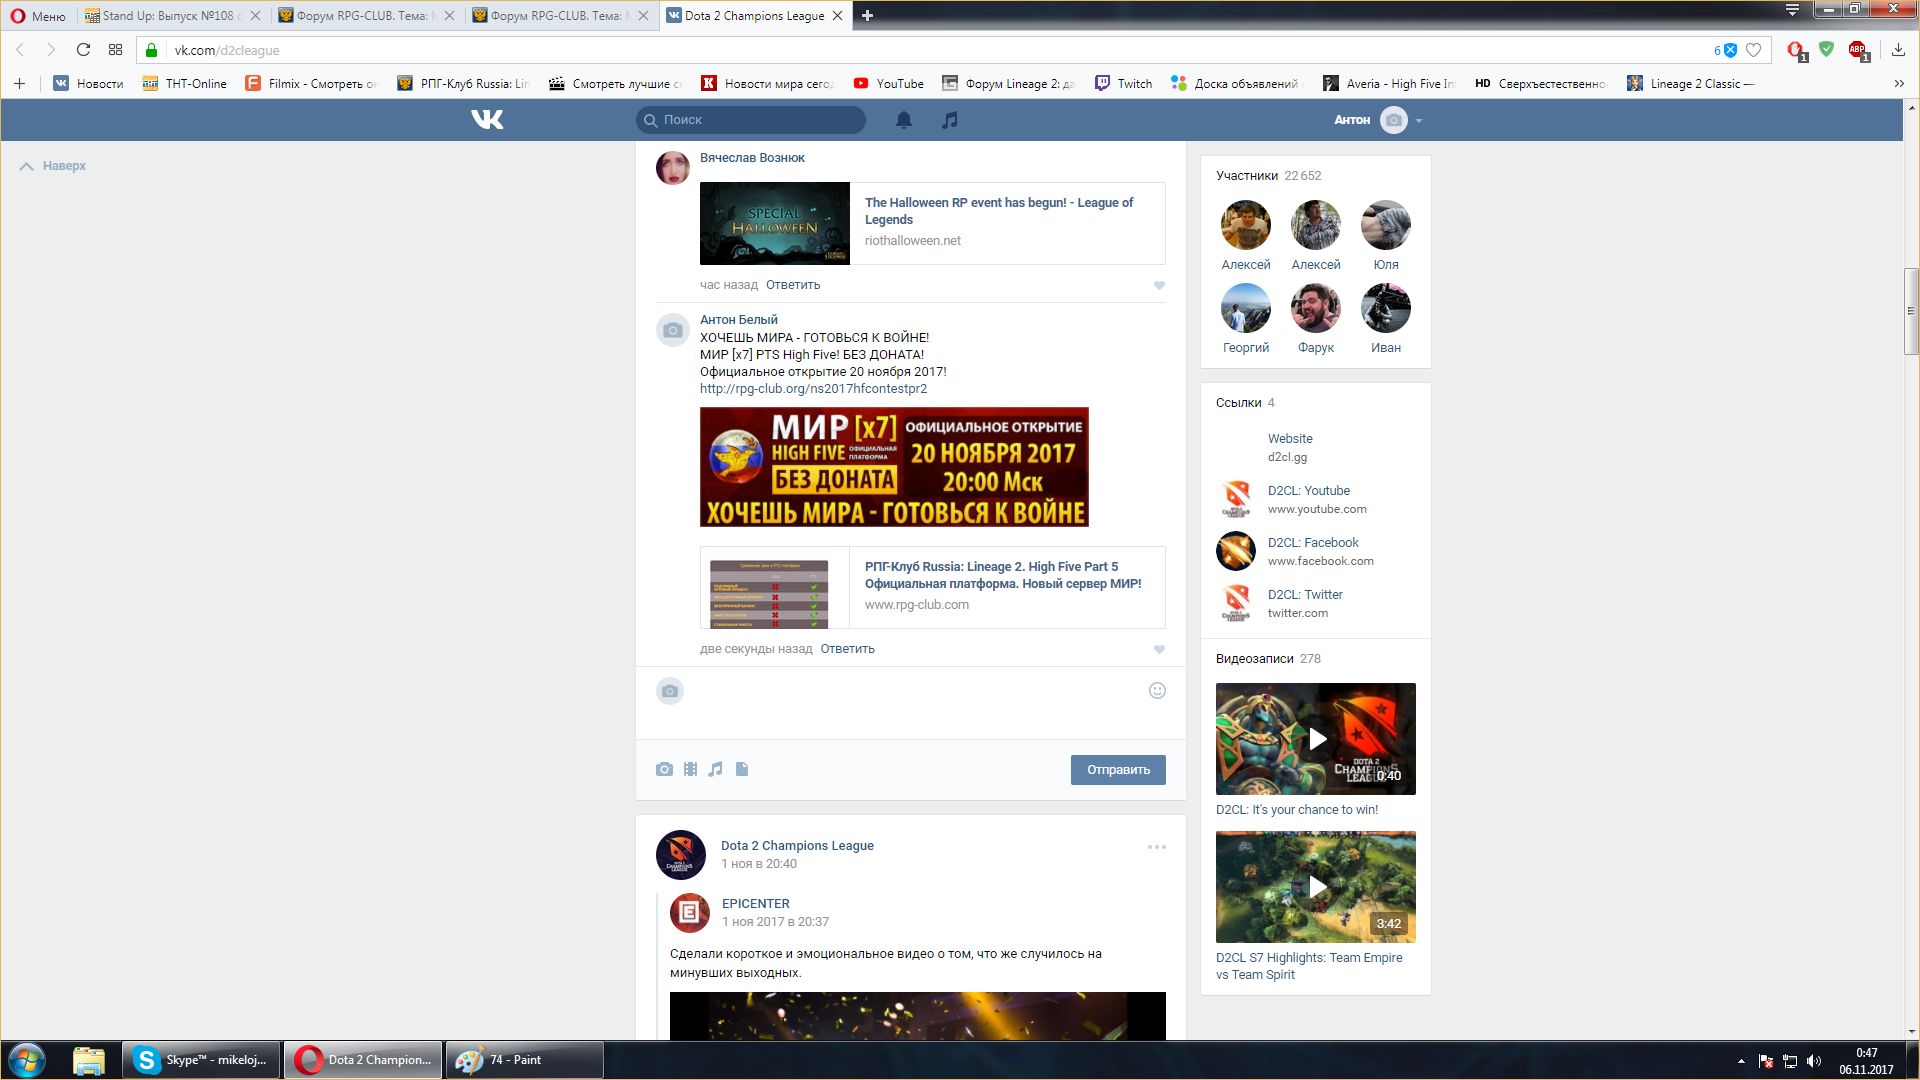Add page to bookmarks heart icon

pyautogui.click(x=1753, y=50)
